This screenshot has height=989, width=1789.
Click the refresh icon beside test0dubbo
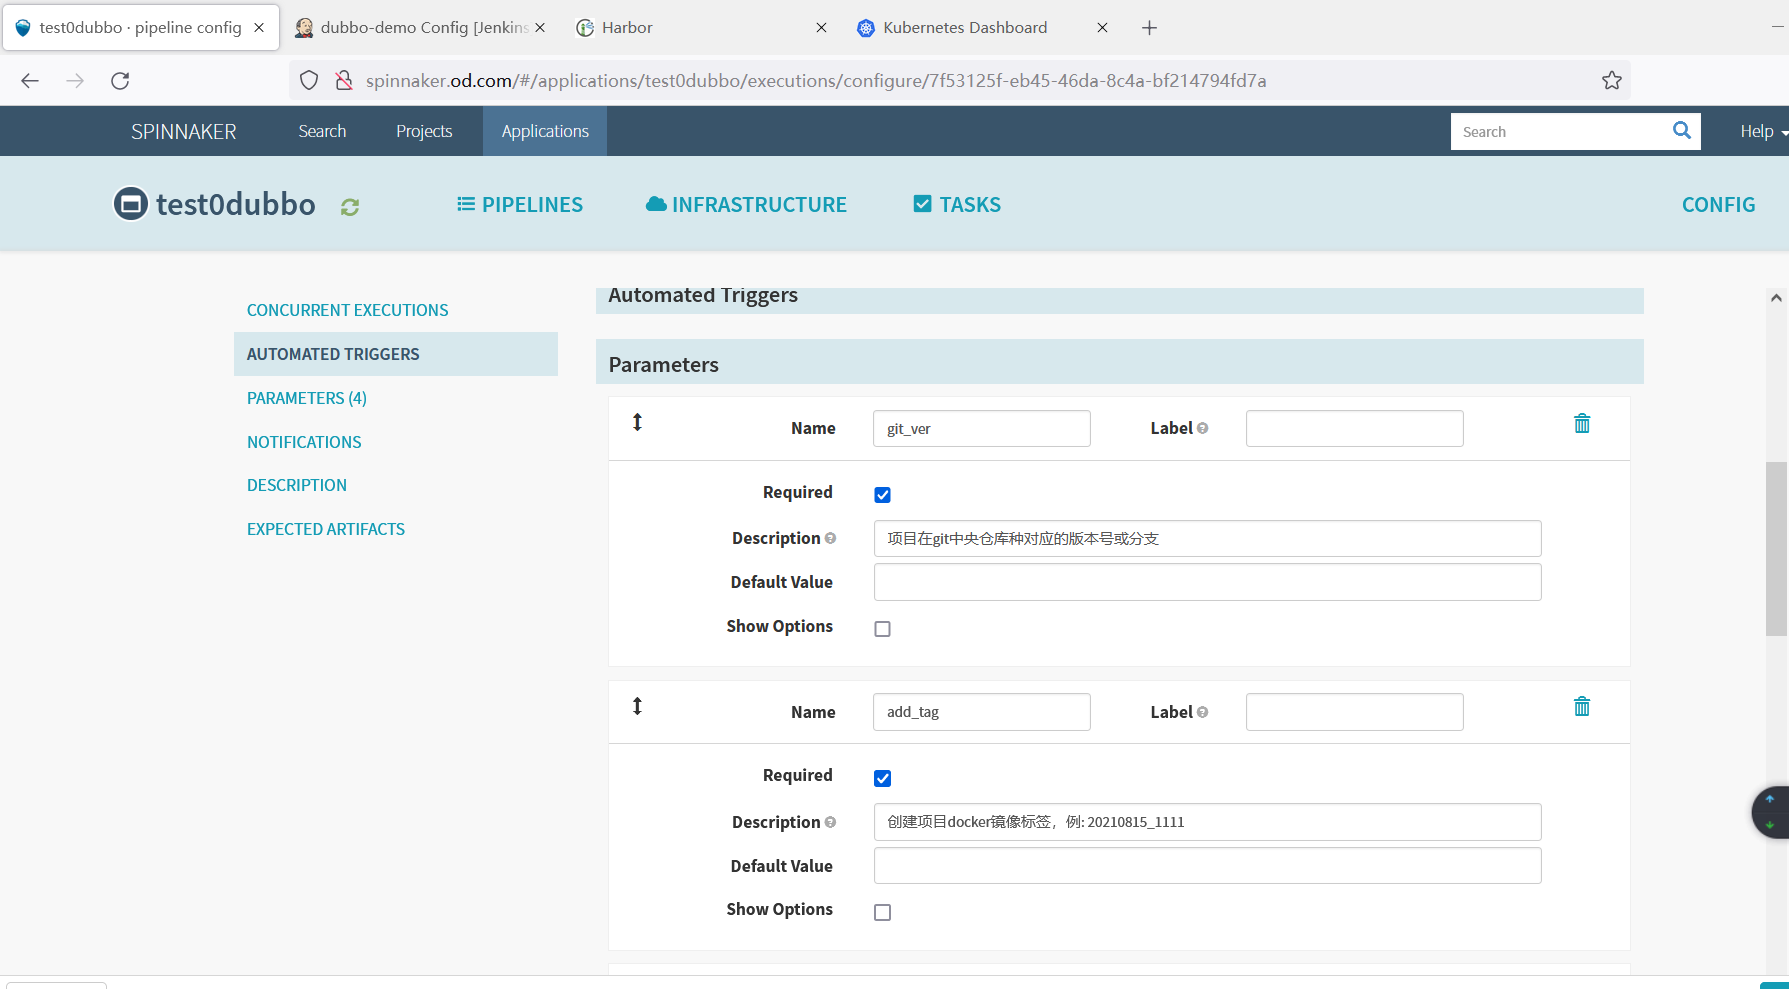(x=349, y=207)
